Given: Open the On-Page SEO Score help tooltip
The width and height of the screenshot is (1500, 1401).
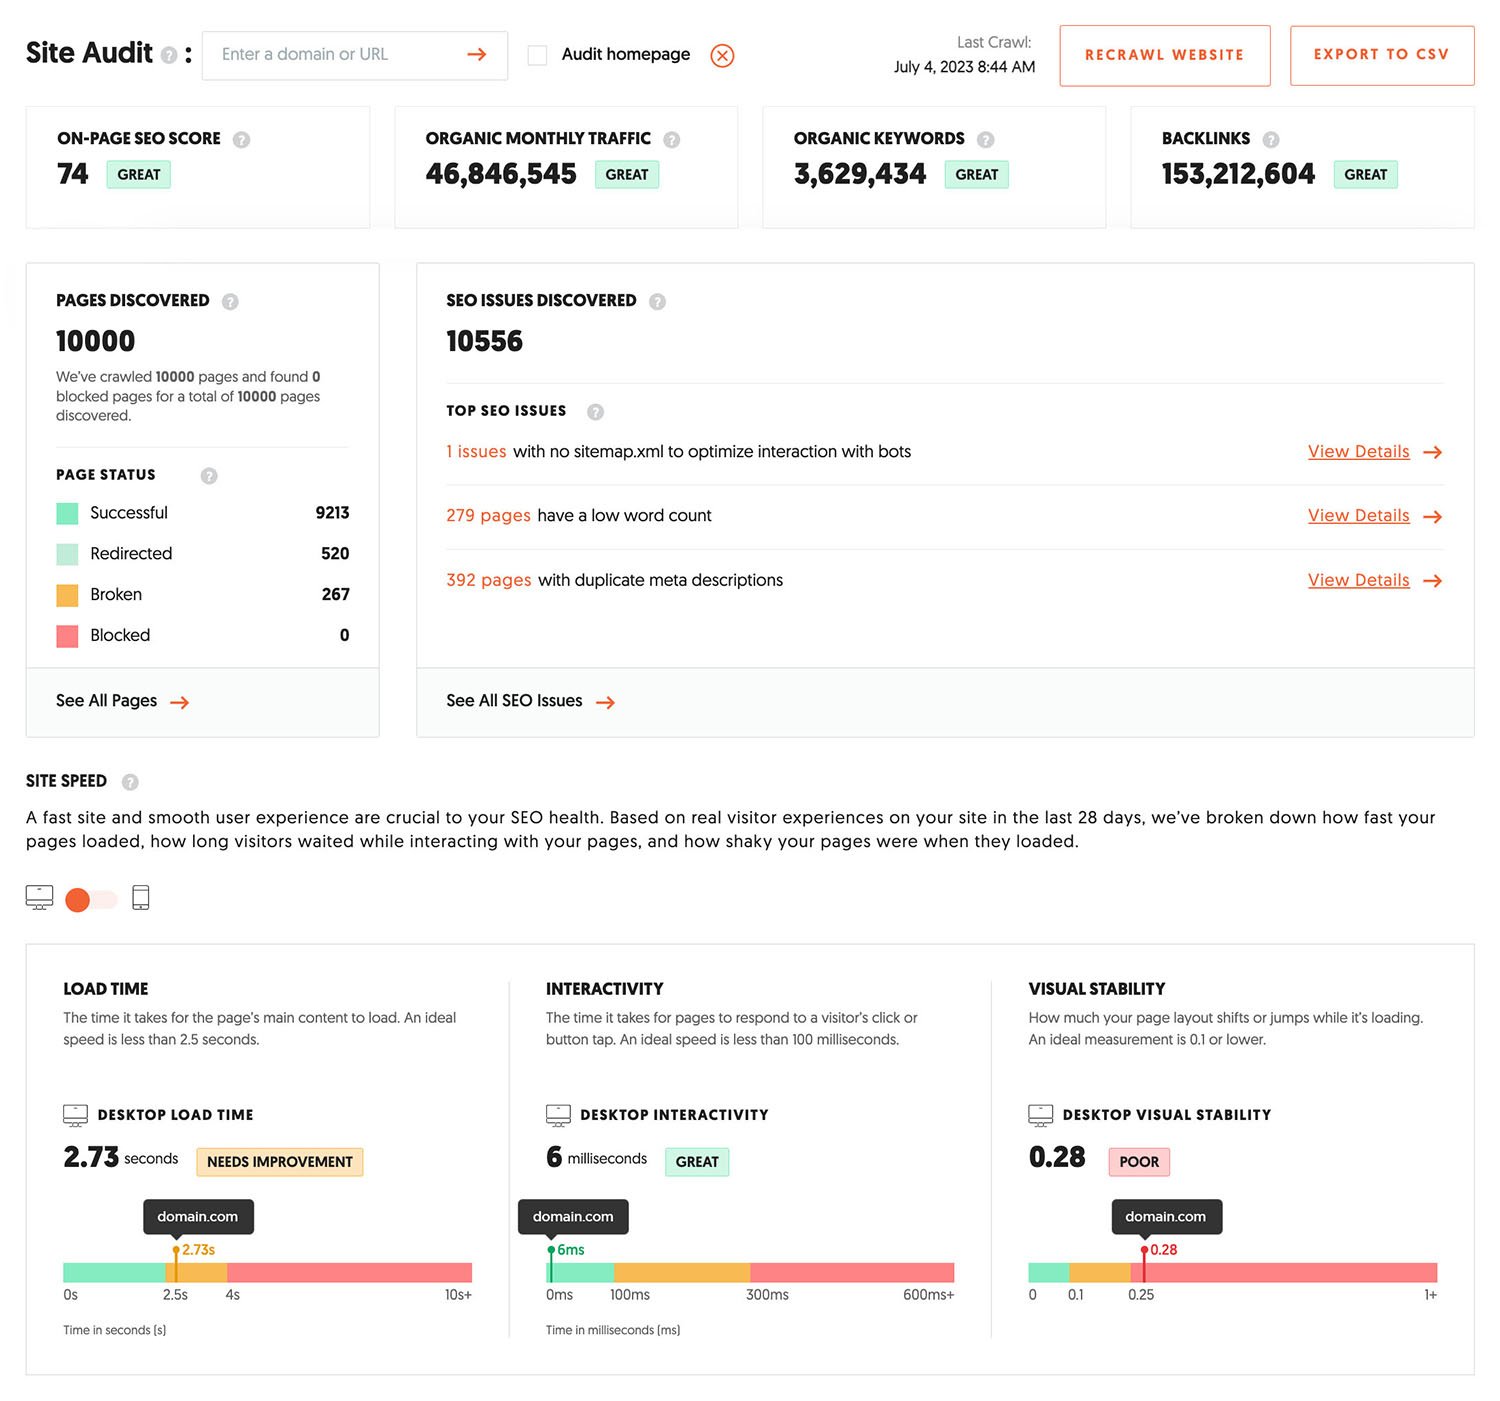Looking at the screenshot, I should click(x=241, y=140).
